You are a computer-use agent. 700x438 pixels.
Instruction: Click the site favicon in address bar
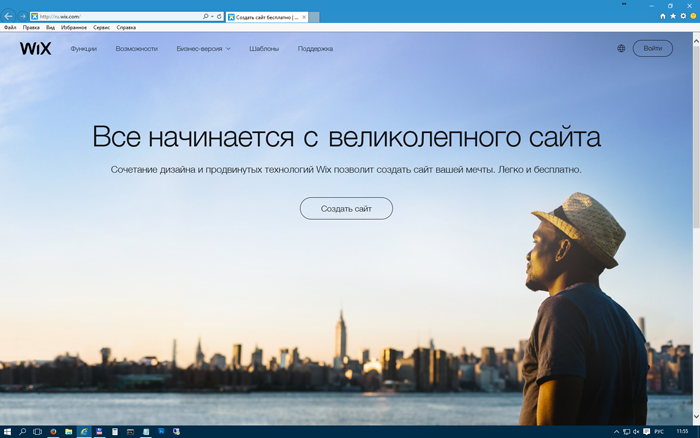[x=34, y=17]
